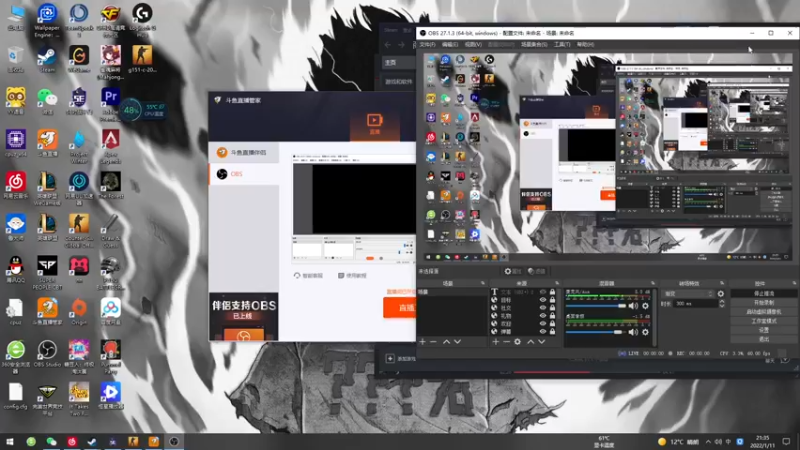Image resolution: width=800 pixels, height=450 pixels.
Task: Pop out the Sources dock
Action: point(557,283)
